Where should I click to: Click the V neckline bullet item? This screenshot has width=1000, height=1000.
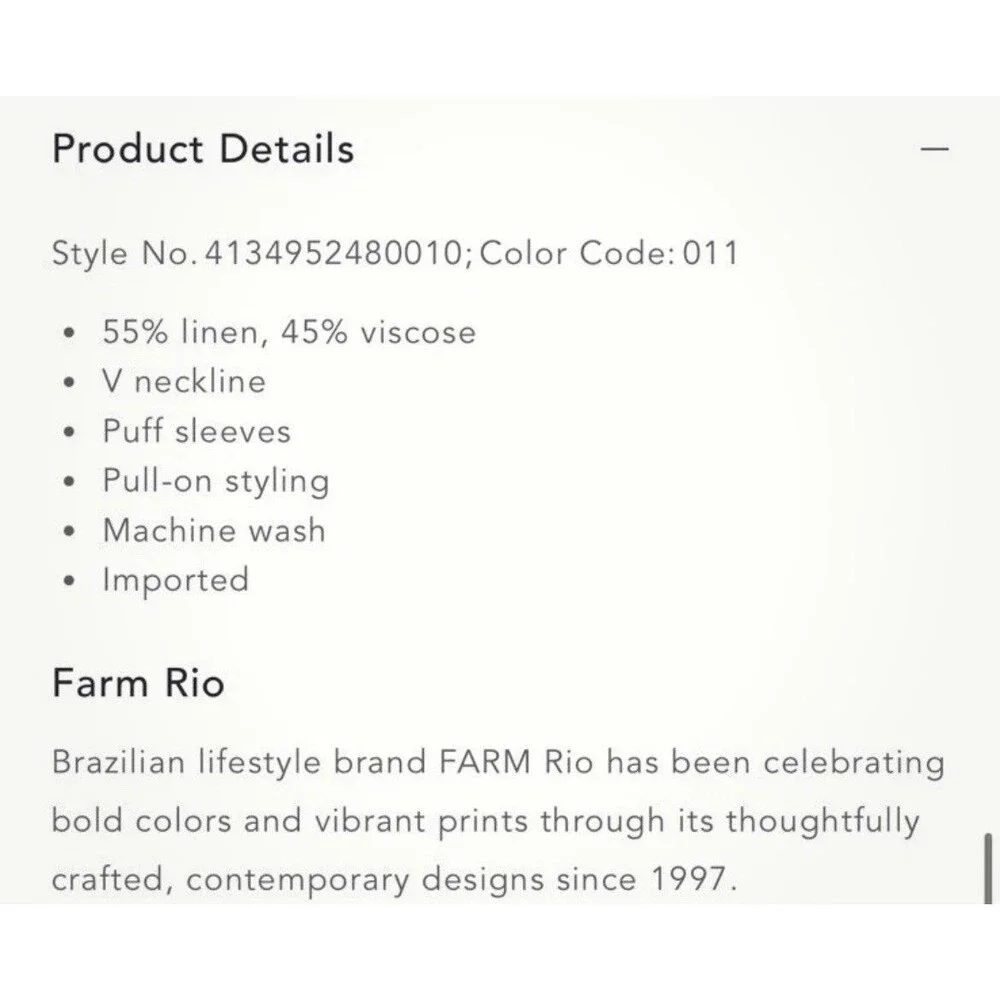pos(184,381)
